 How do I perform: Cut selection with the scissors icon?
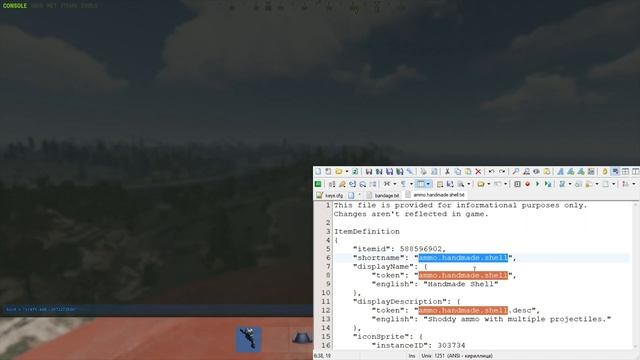coord(447,171)
